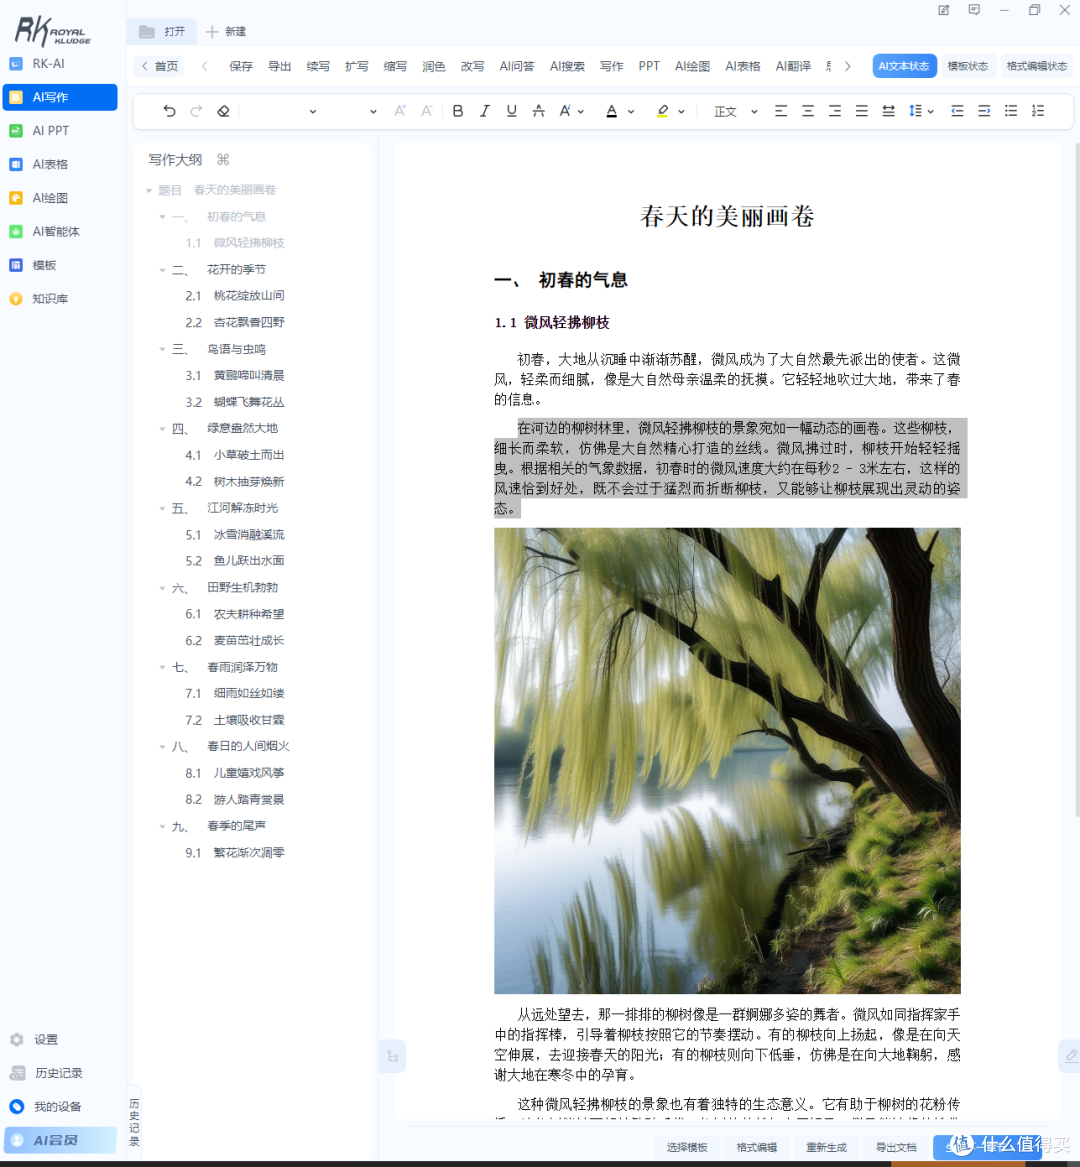Insert numbered list

tap(1038, 111)
